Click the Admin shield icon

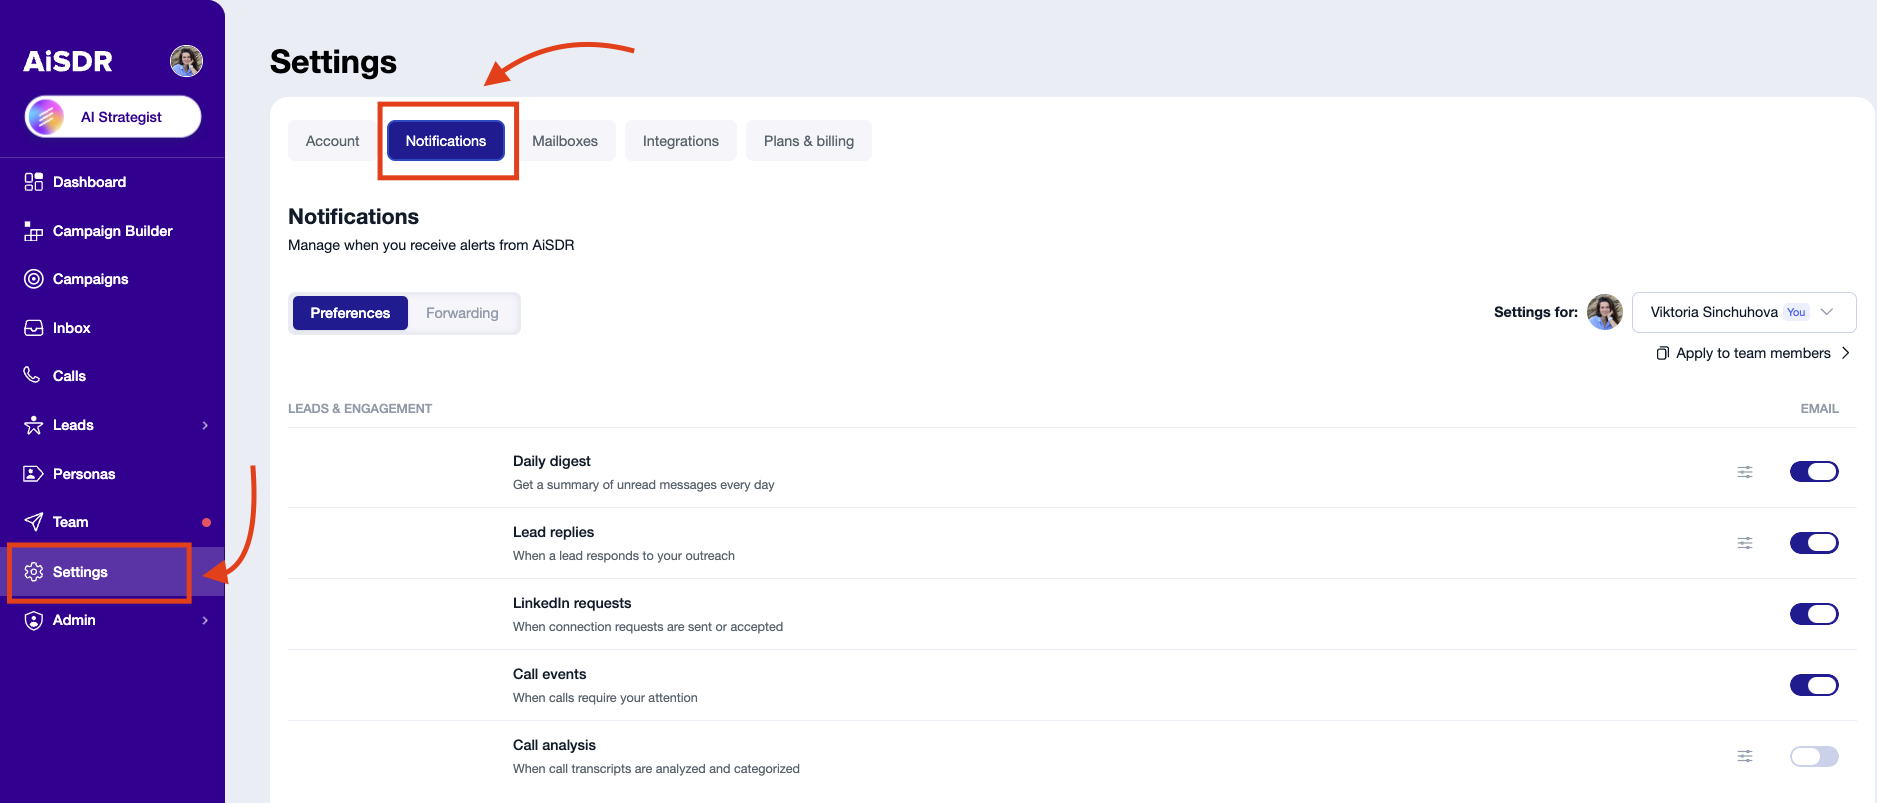pyautogui.click(x=34, y=620)
